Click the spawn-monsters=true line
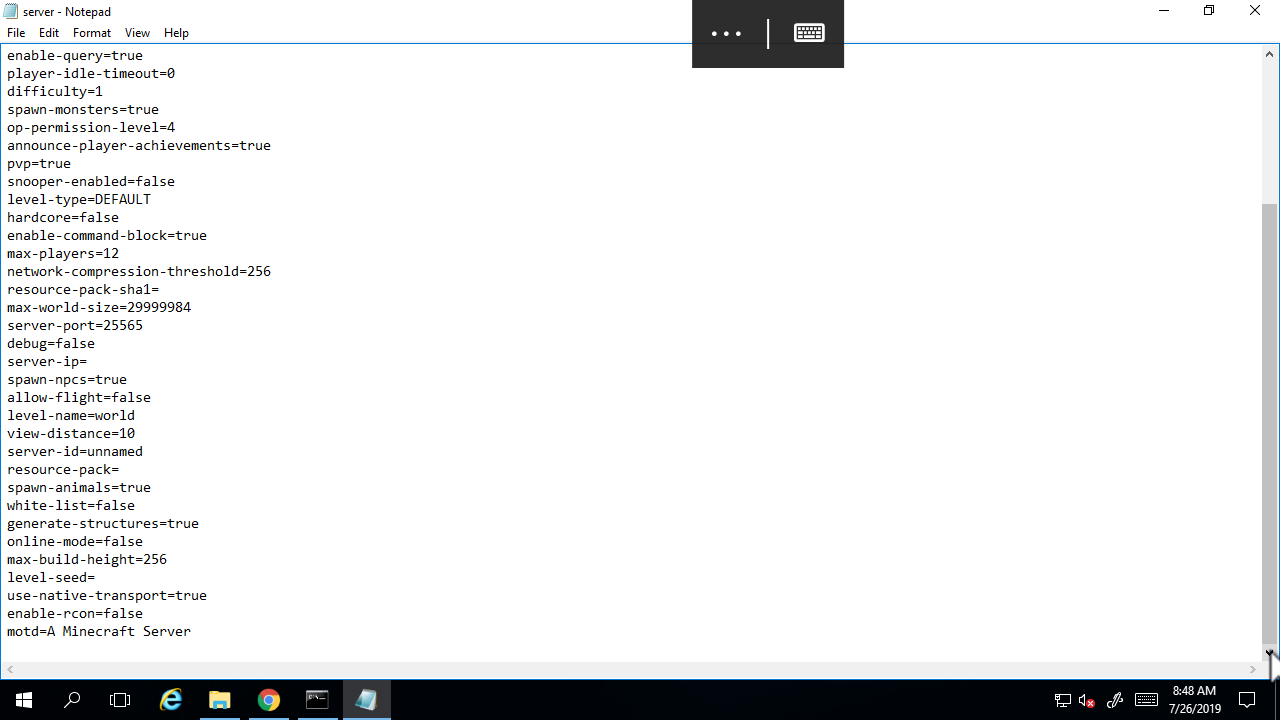Screen dimensions: 1280x720 pos(83,110)
